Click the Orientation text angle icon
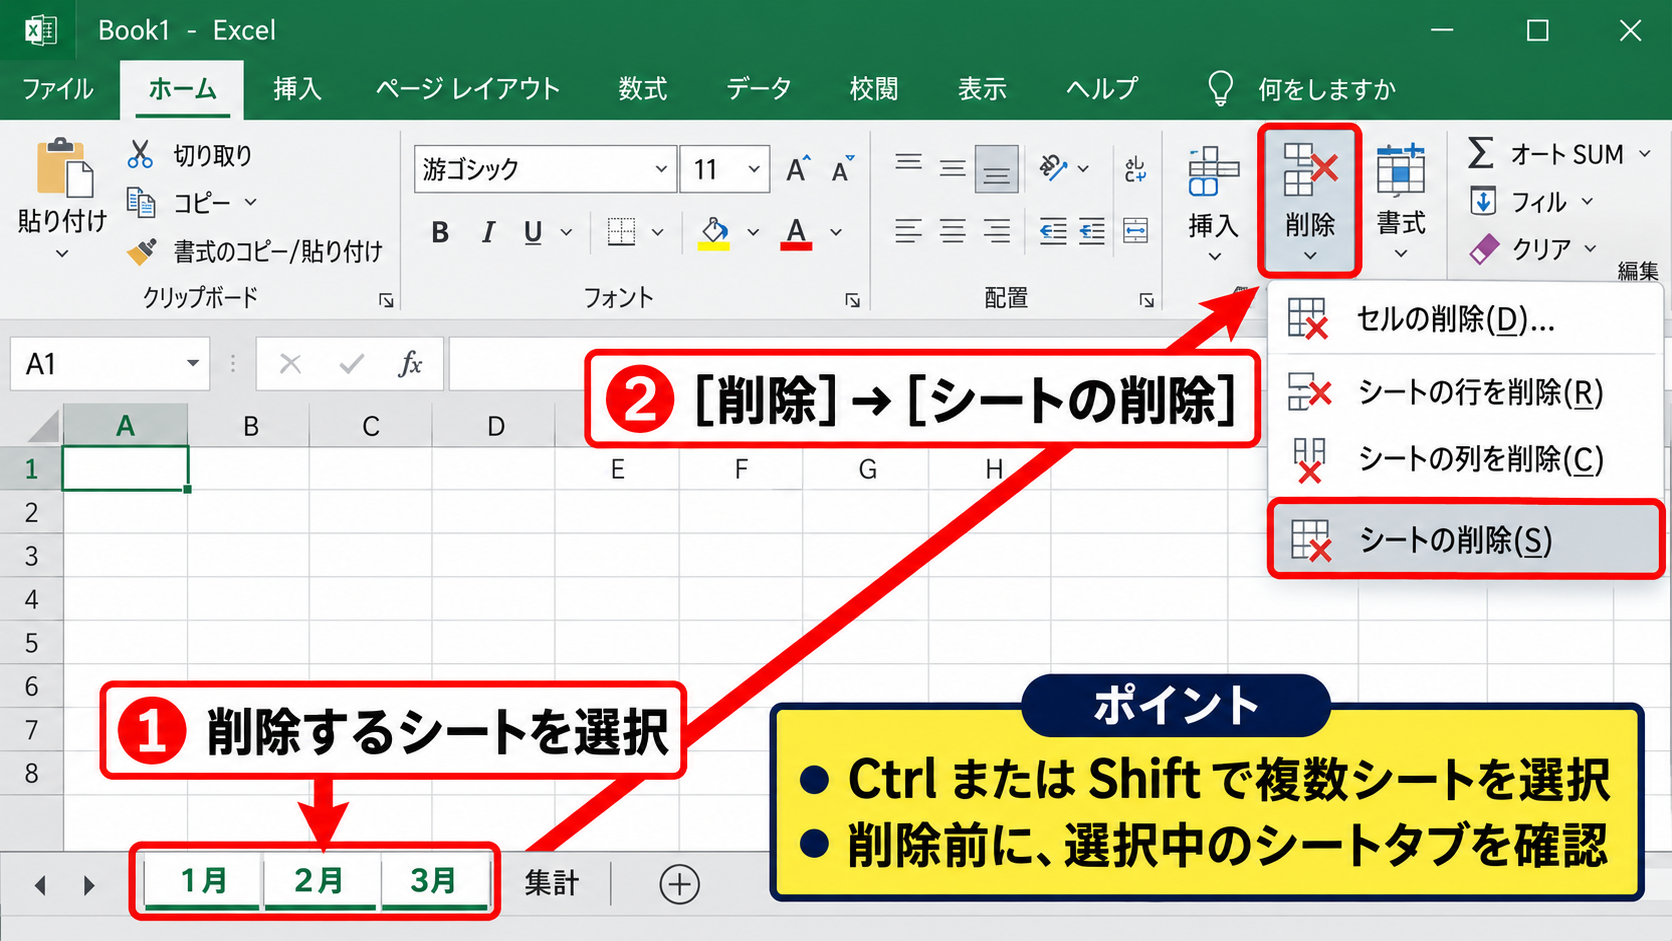 click(x=1053, y=168)
